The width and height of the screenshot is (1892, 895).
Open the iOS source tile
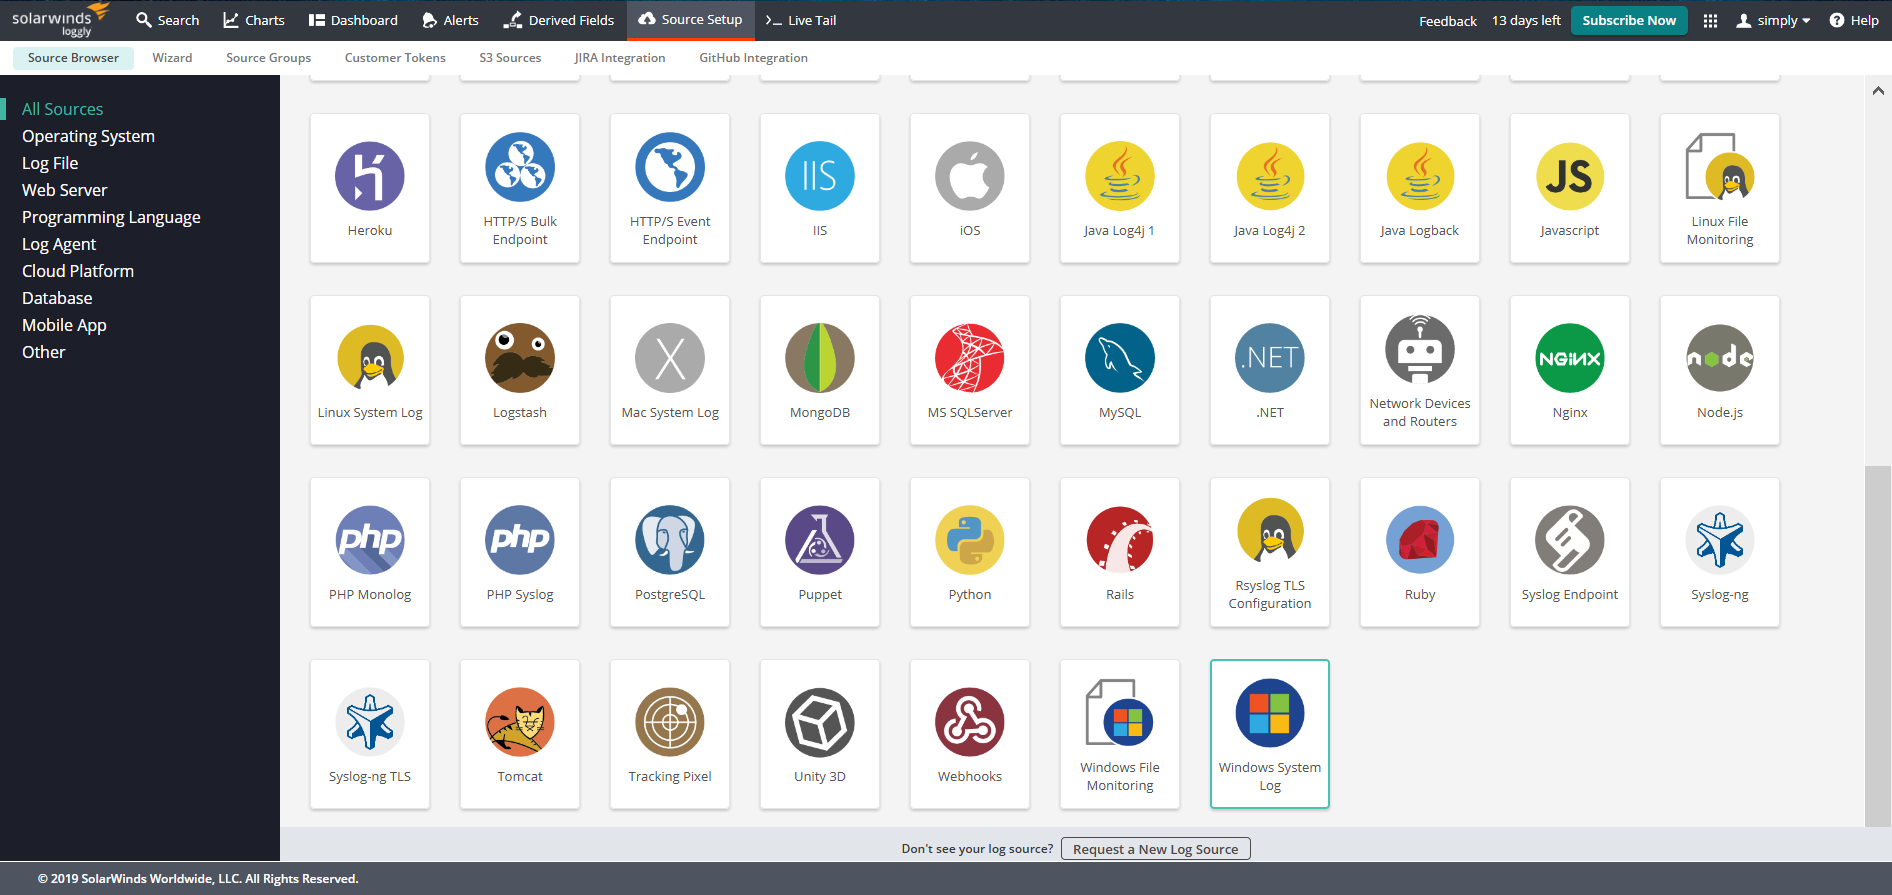pos(970,188)
